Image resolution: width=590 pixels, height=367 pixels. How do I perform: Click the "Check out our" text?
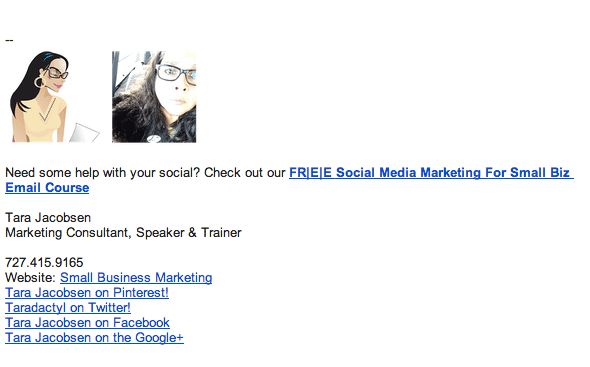[245, 173]
